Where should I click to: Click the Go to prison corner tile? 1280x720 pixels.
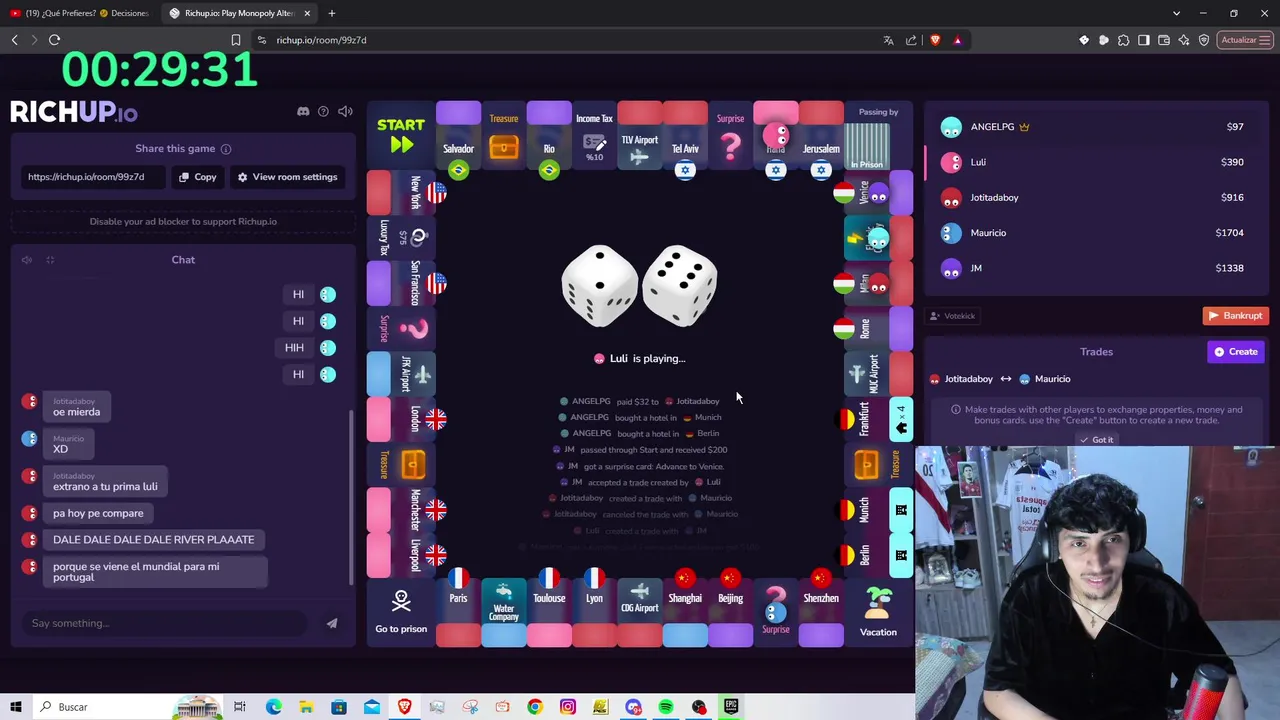coord(401,613)
